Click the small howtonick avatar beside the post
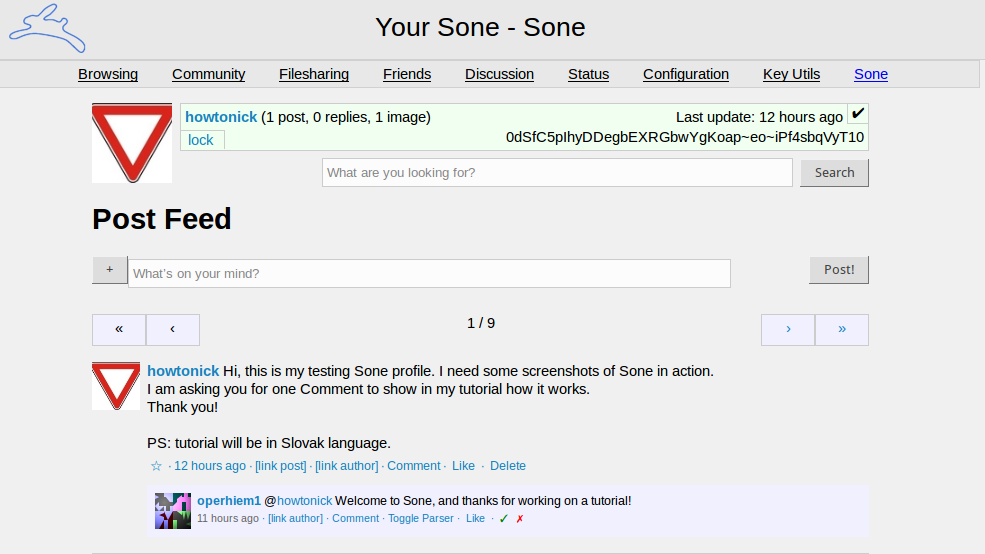 pyautogui.click(x=116, y=386)
